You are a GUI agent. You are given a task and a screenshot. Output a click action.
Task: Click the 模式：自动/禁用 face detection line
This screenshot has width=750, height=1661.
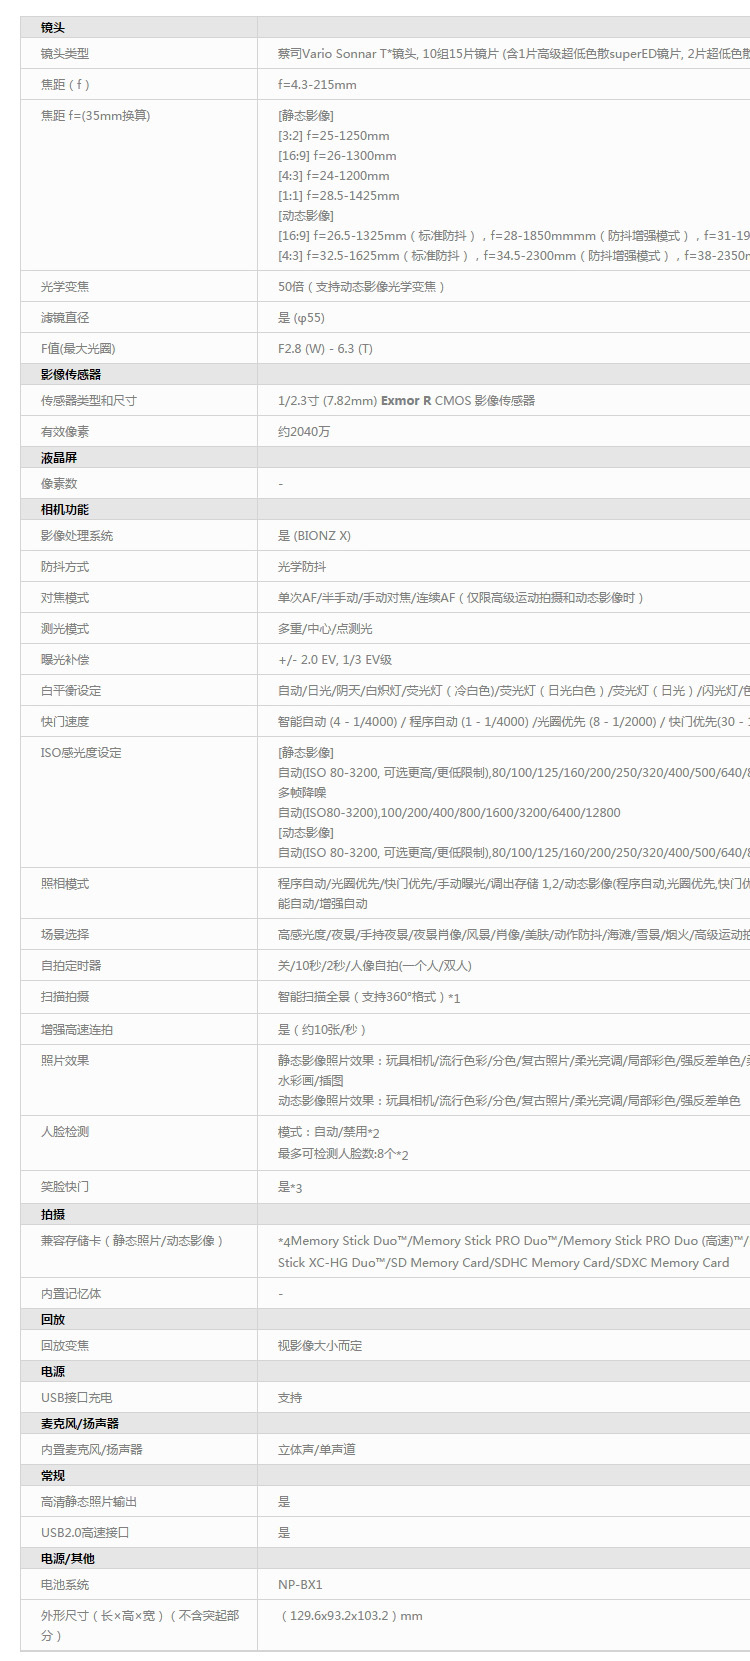point(329,1132)
